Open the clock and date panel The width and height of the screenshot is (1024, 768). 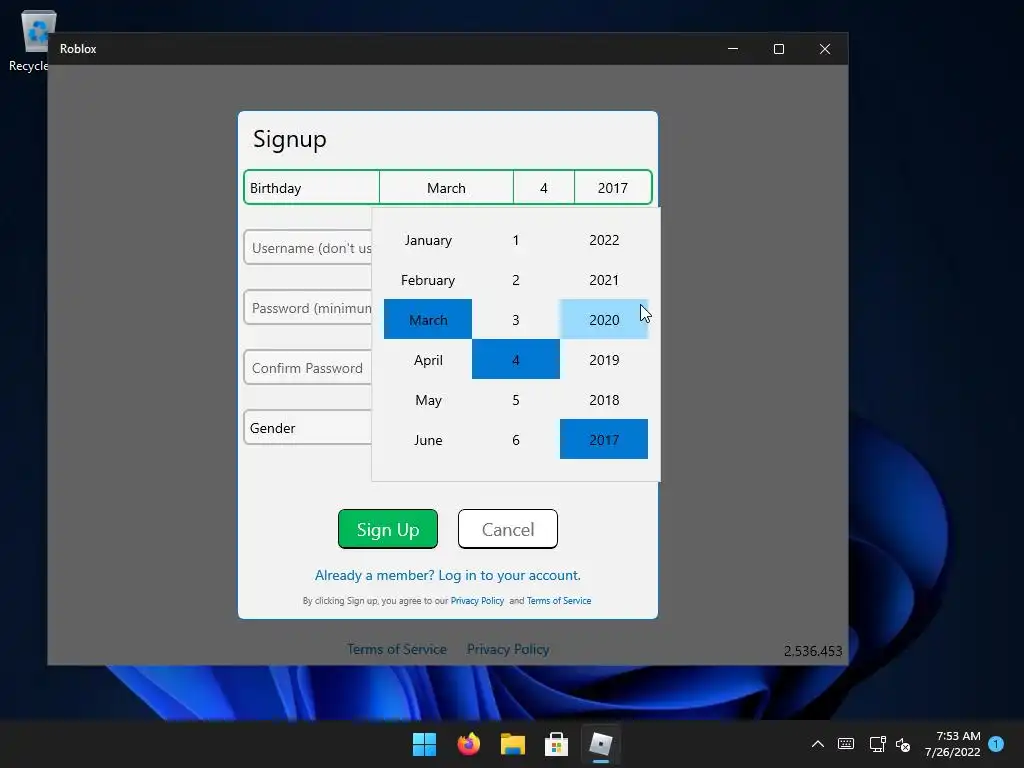(952, 744)
